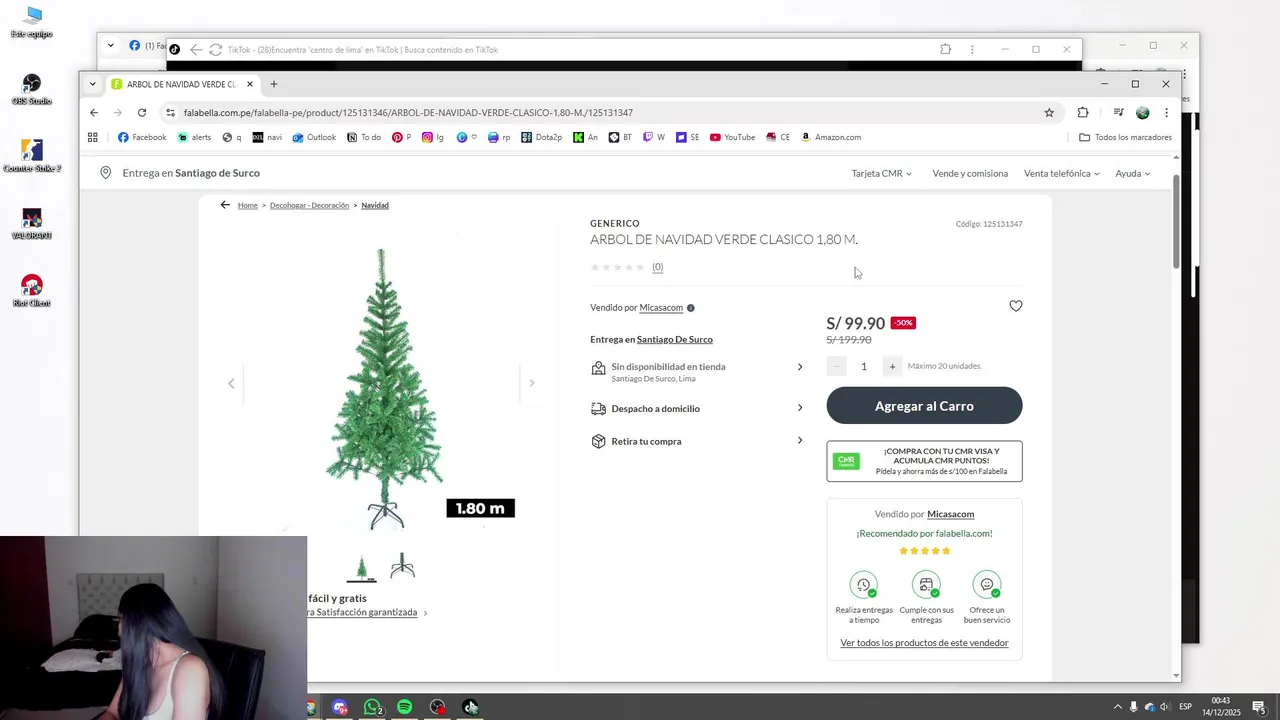Open the (0) reviews count link
This screenshot has width=1280, height=720.
[657, 267]
